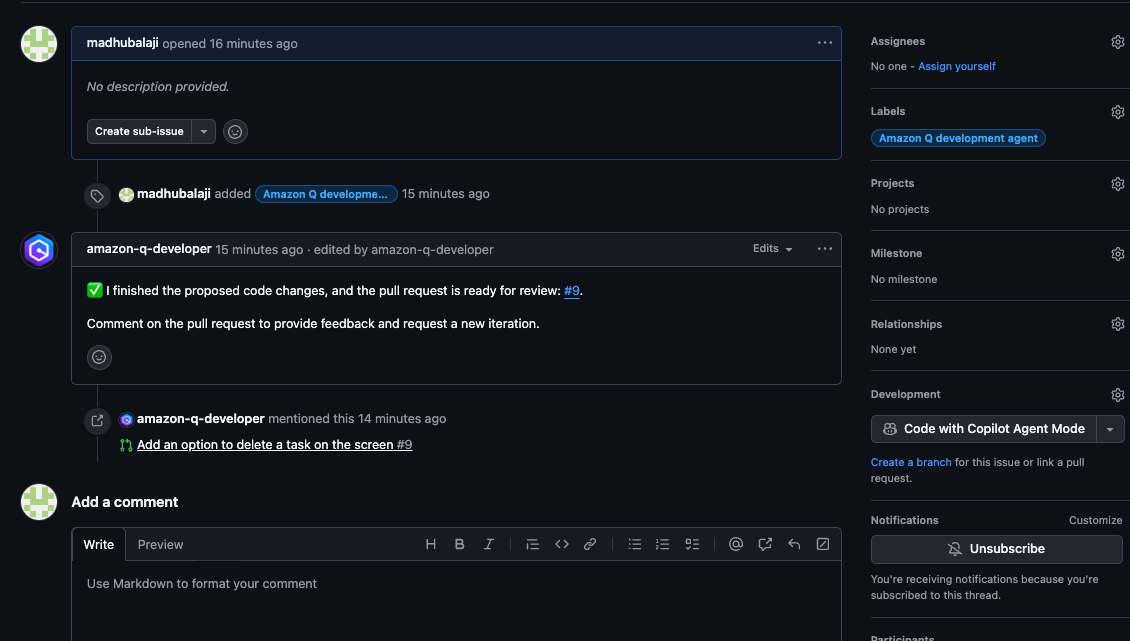
Task: Expand the Create sub-issue dropdown arrow
Action: (x=204, y=131)
